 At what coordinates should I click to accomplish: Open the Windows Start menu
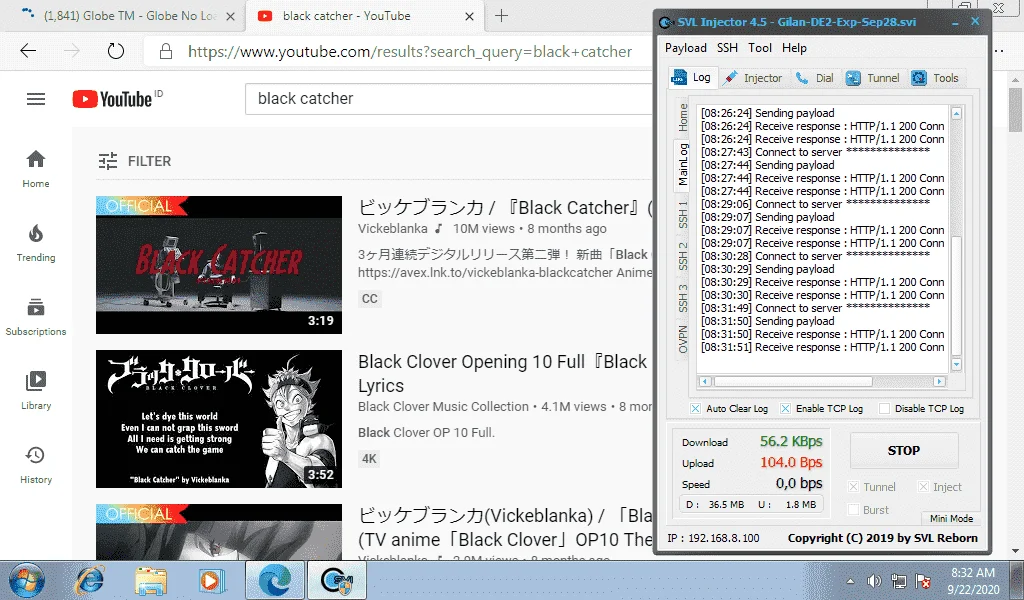[x=27, y=580]
